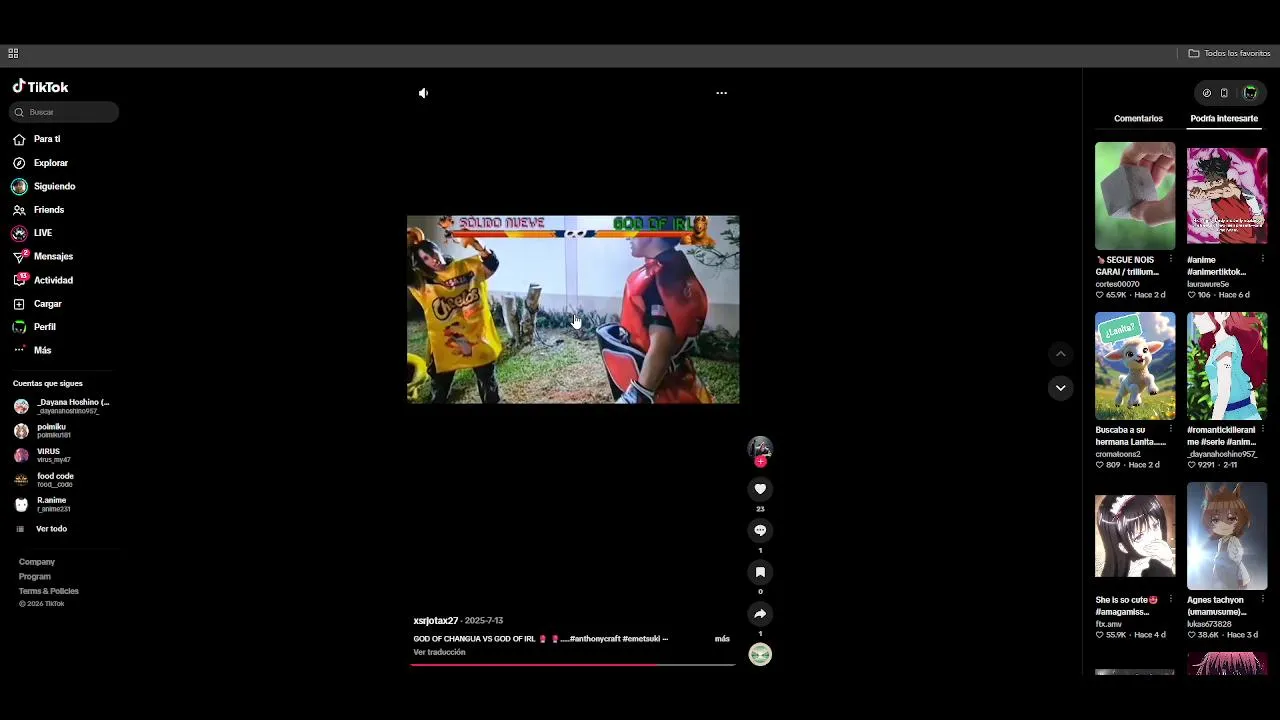The image size is (1280, 720).
Task: Open the Friends section
Action: coord(49,210)
